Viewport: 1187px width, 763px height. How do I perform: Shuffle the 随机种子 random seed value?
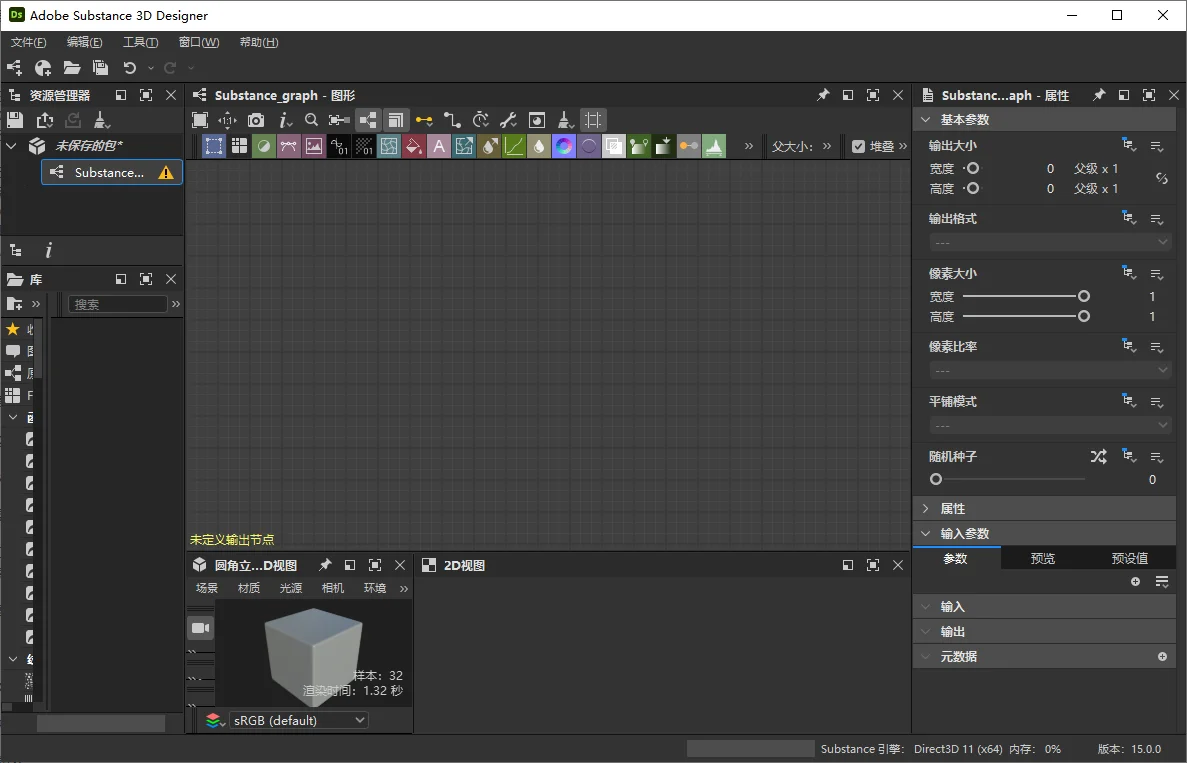point(1098,456)
